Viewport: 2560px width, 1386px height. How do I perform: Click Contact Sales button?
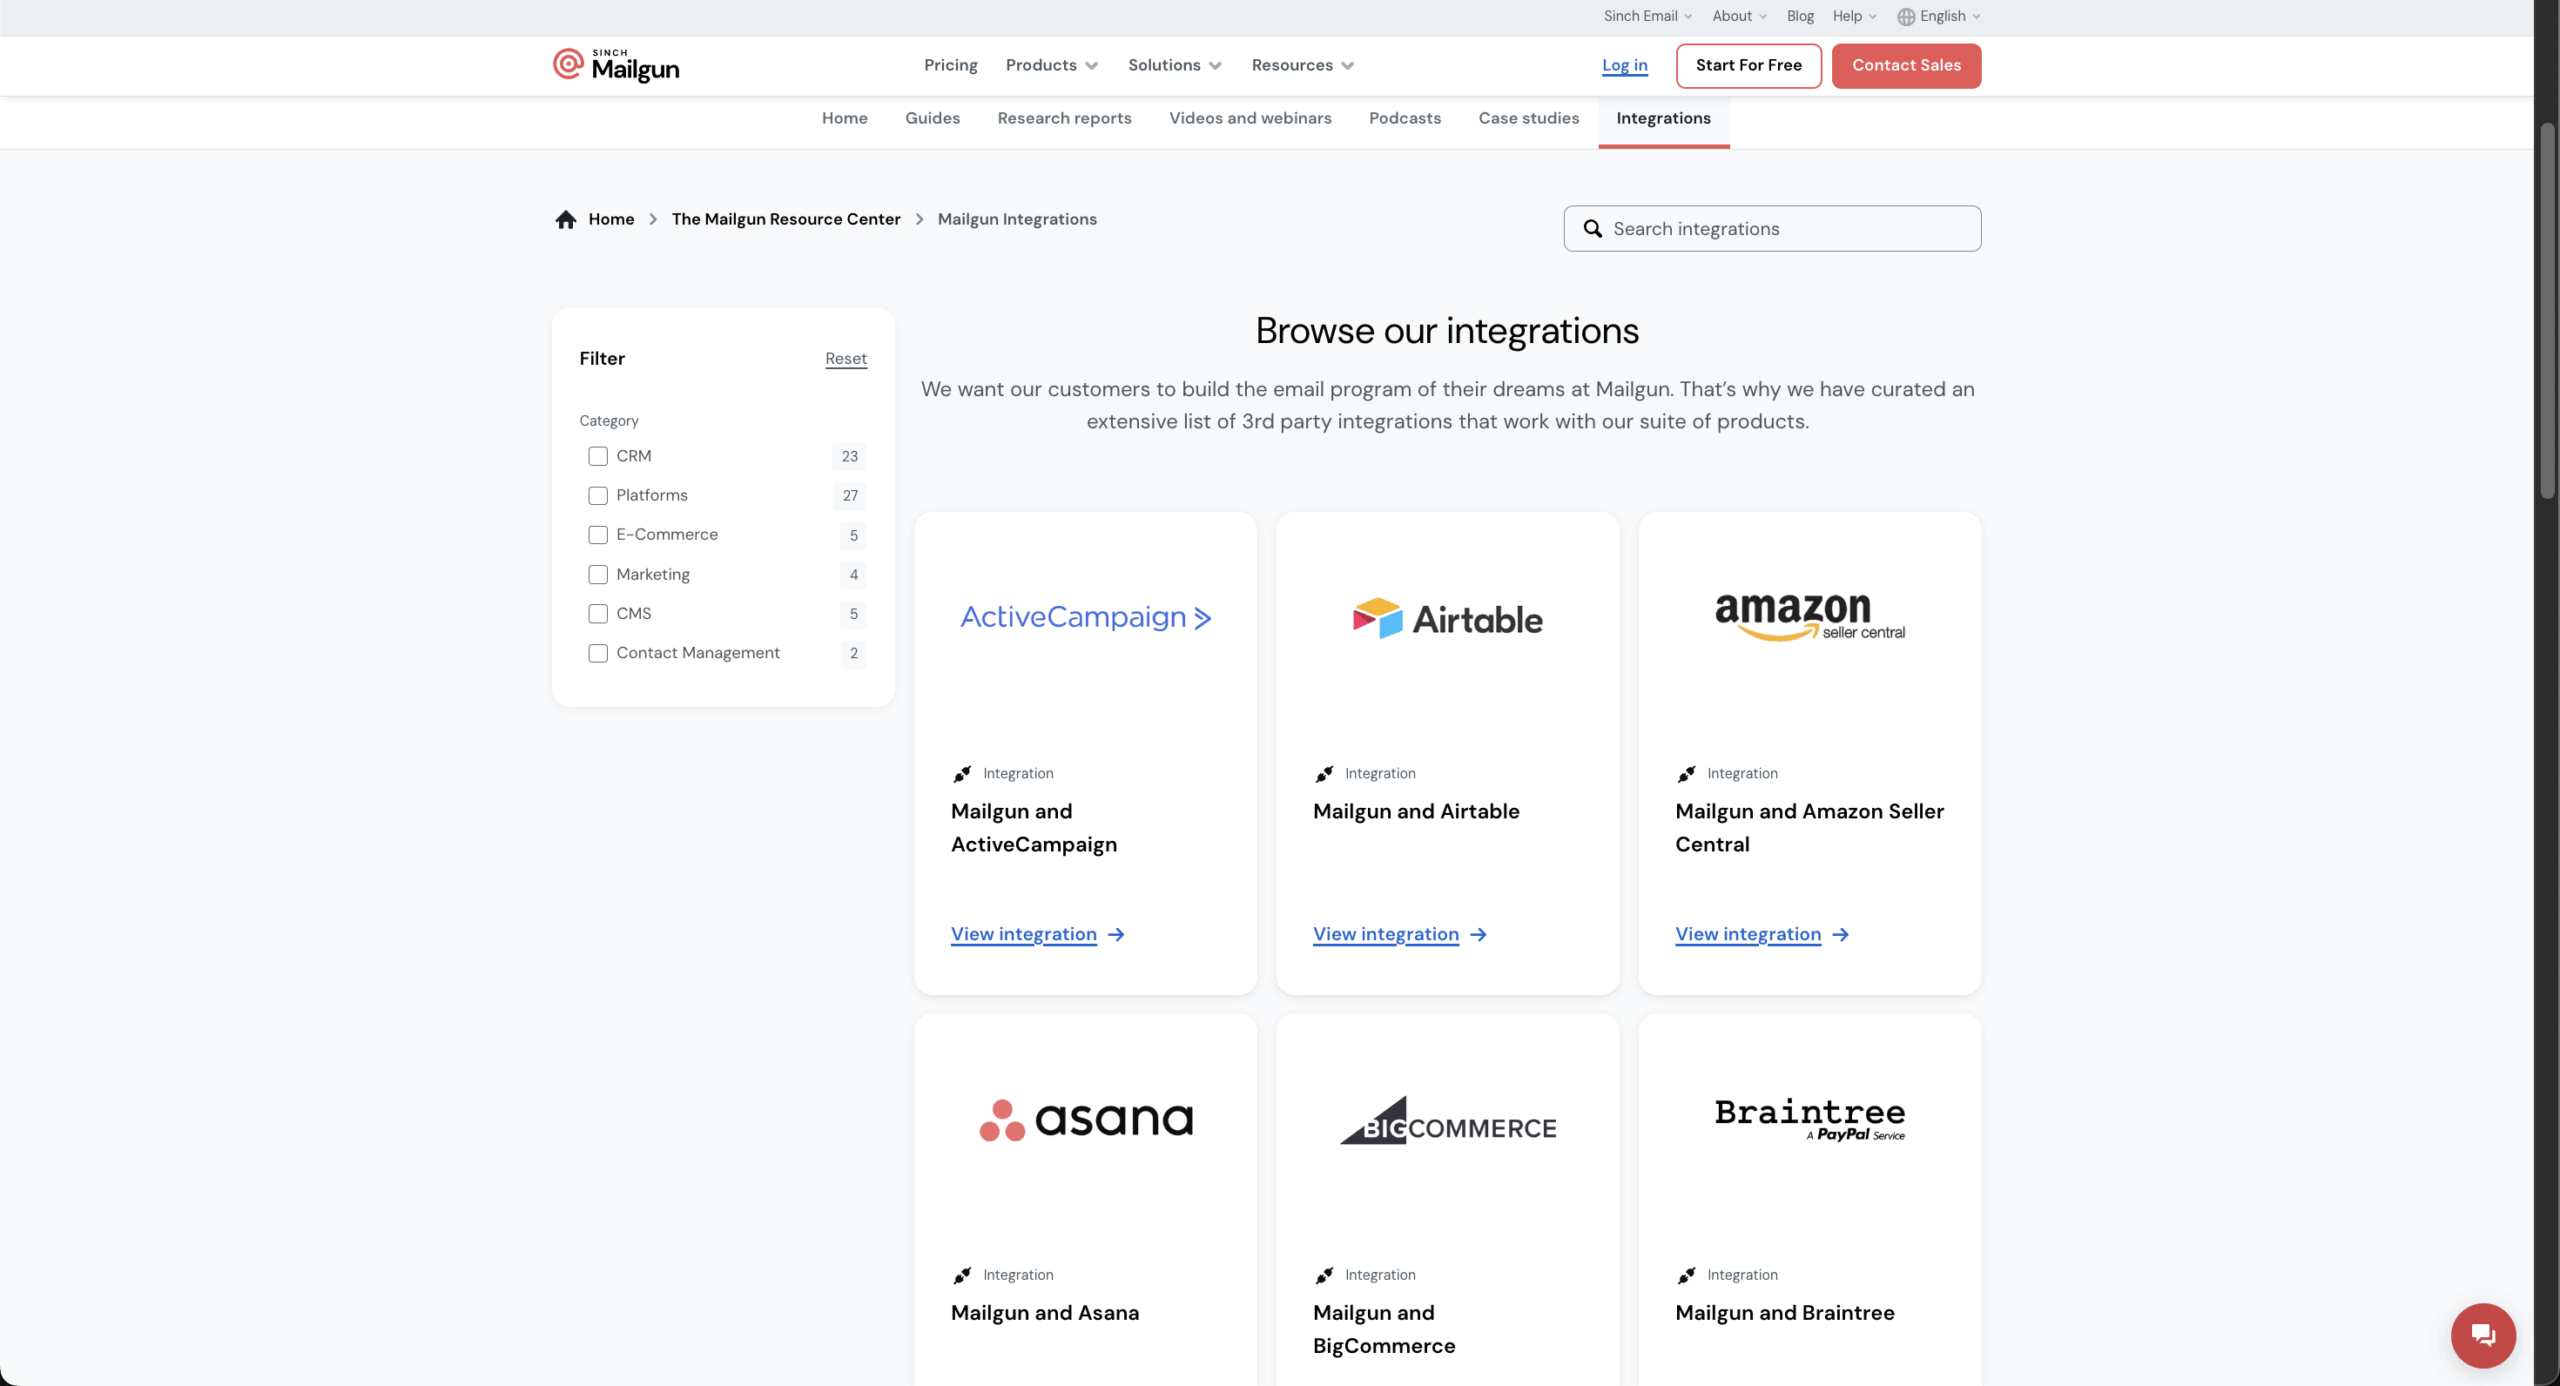click(1906, 66)
